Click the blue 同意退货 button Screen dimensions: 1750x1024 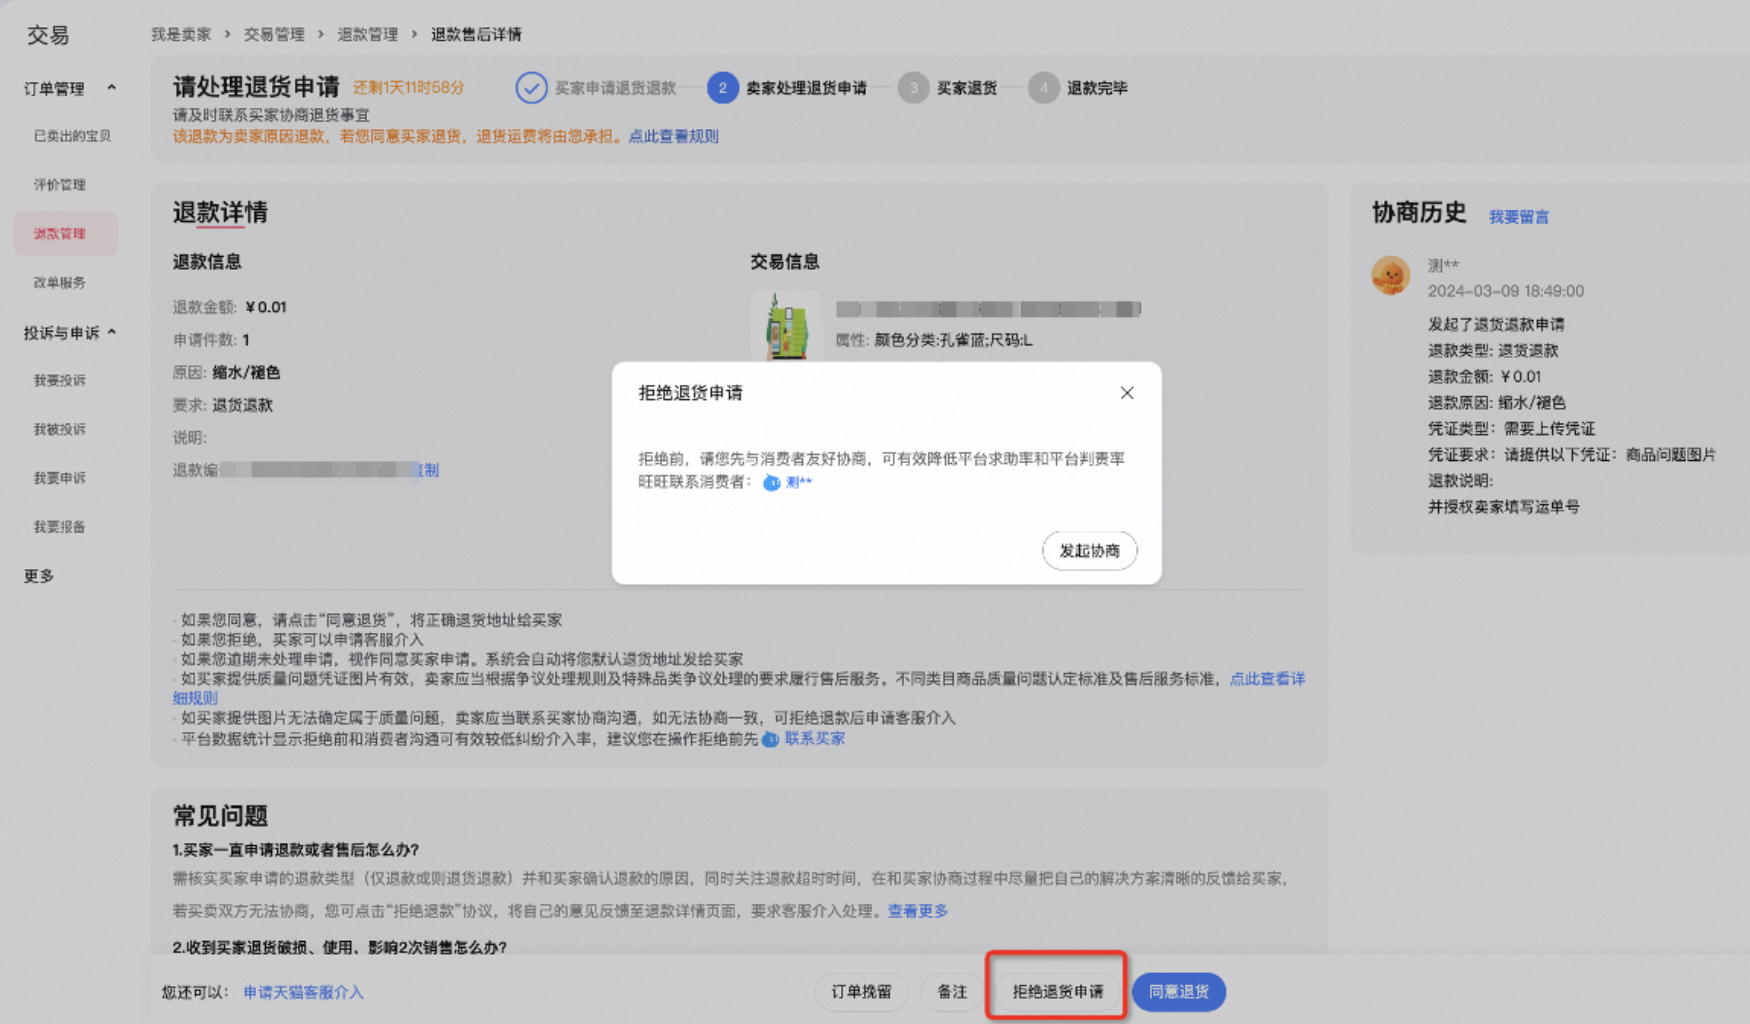pos(1179,992)
